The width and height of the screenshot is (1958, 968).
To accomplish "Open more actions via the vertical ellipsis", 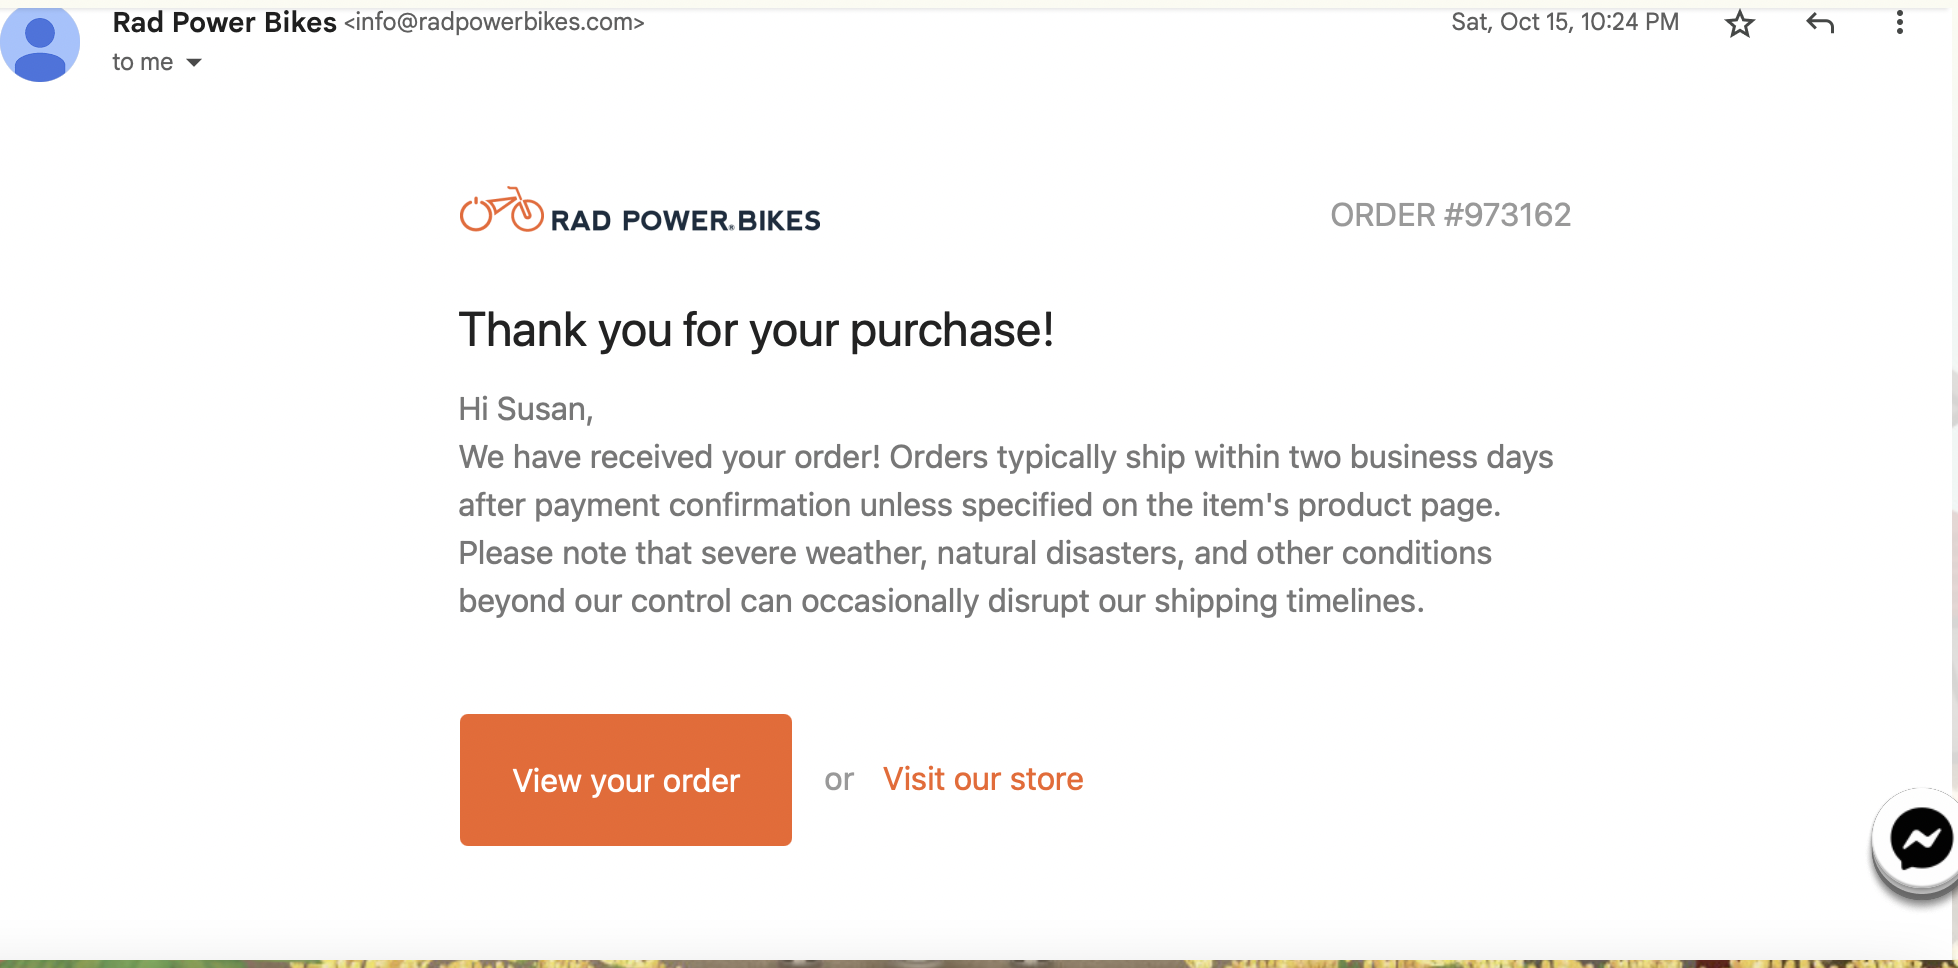I will point(1899,23).
